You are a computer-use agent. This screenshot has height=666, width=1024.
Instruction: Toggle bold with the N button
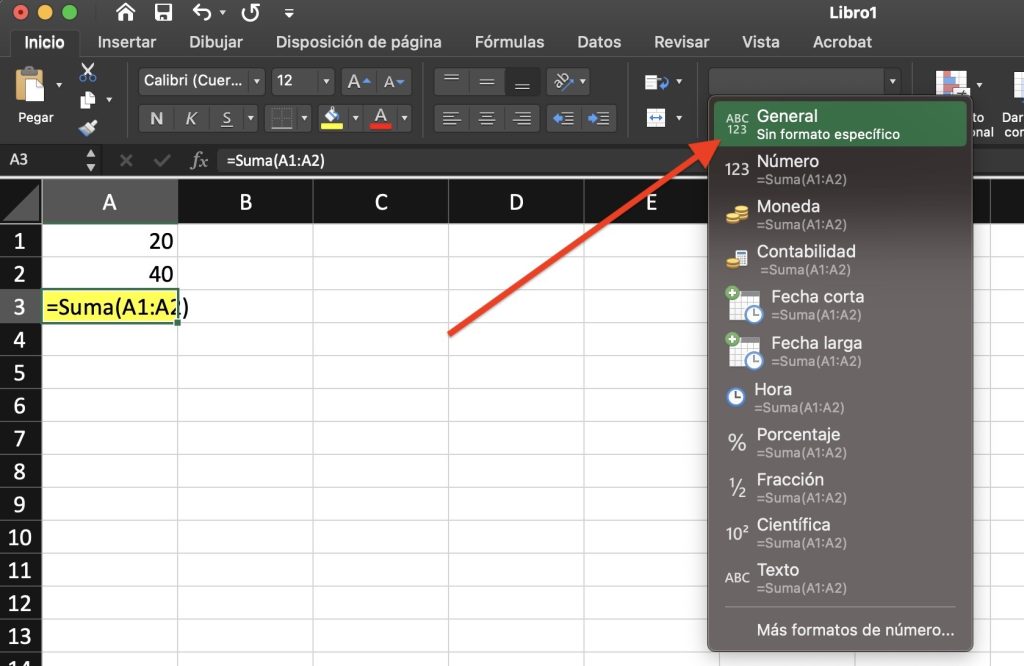click(156, 118)
